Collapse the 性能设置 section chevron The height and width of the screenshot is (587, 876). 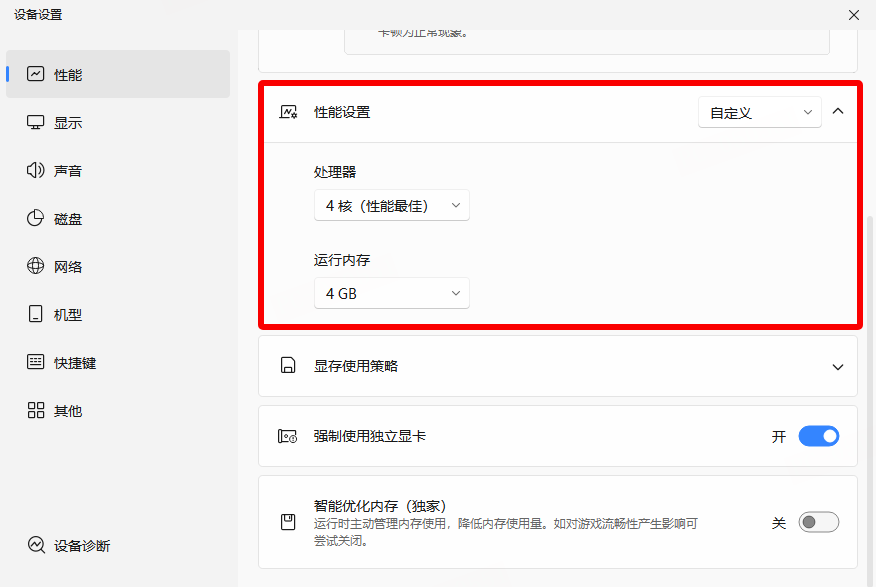point(838,112)
